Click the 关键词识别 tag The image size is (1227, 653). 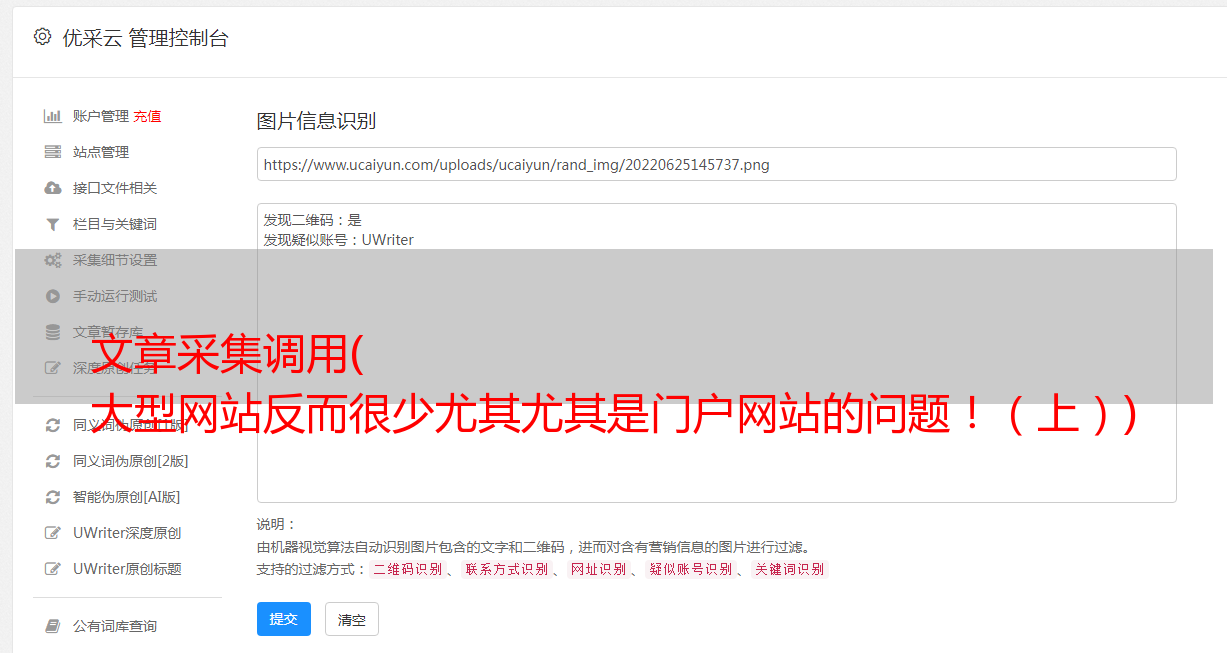pos(790,569)
